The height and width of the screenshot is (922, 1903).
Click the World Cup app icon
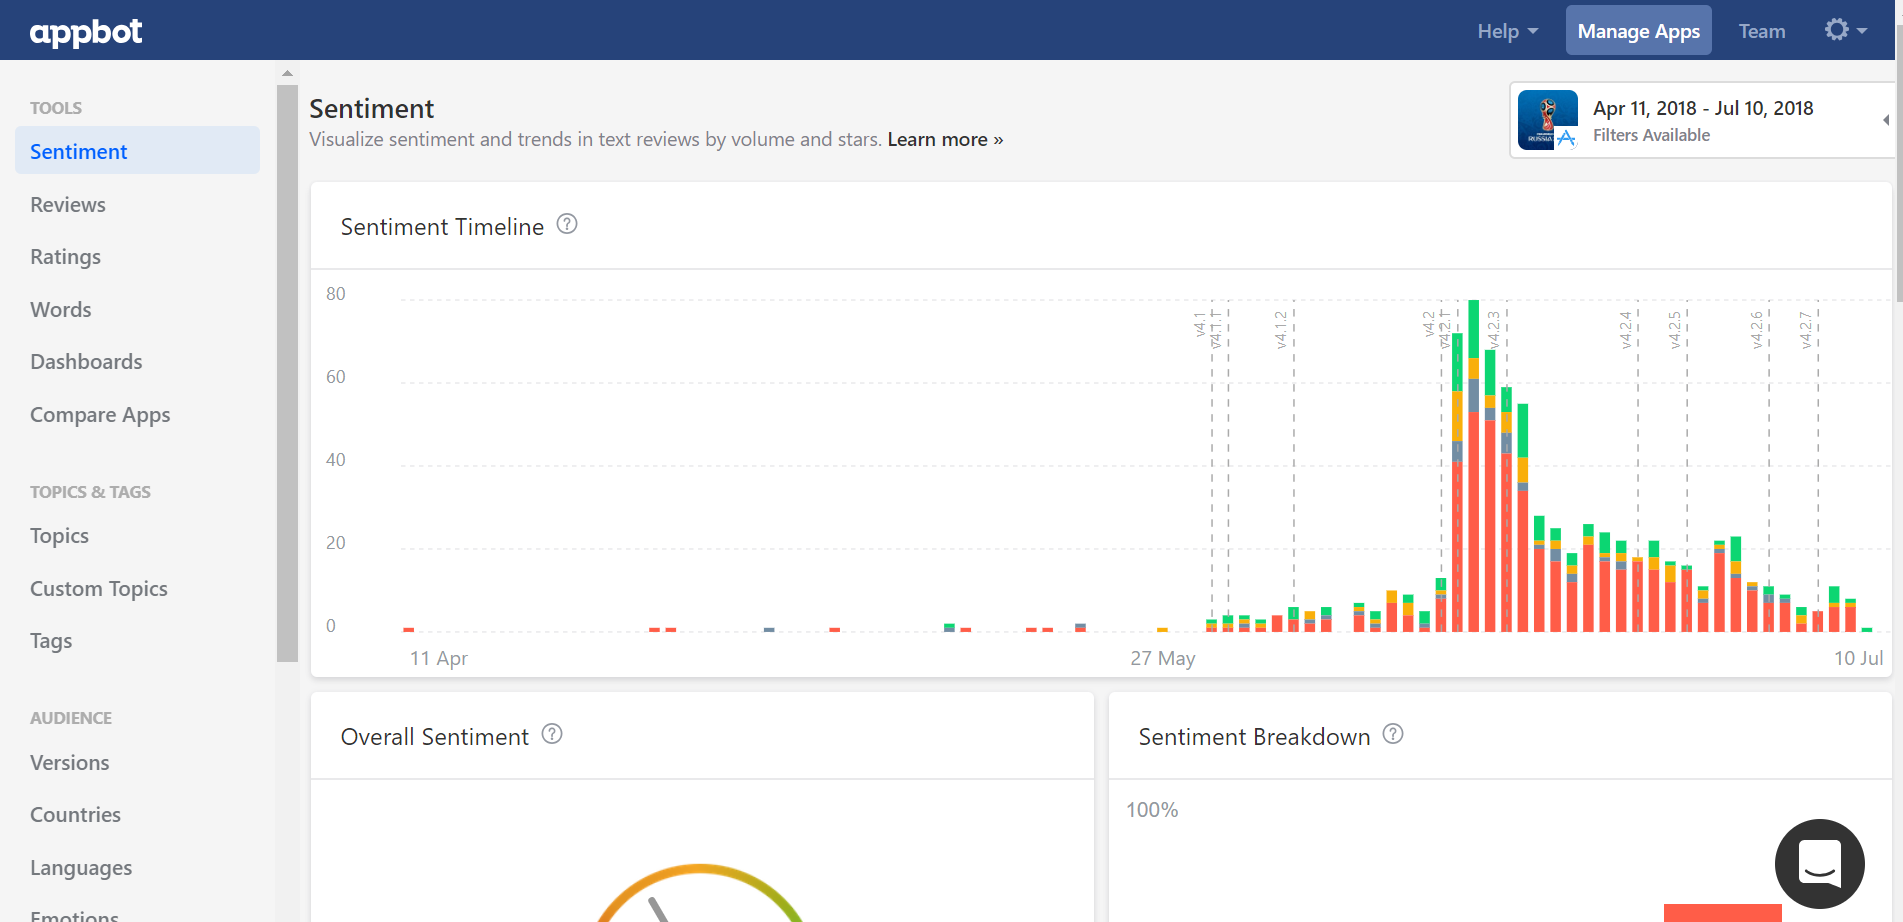tap(1547, 120)
